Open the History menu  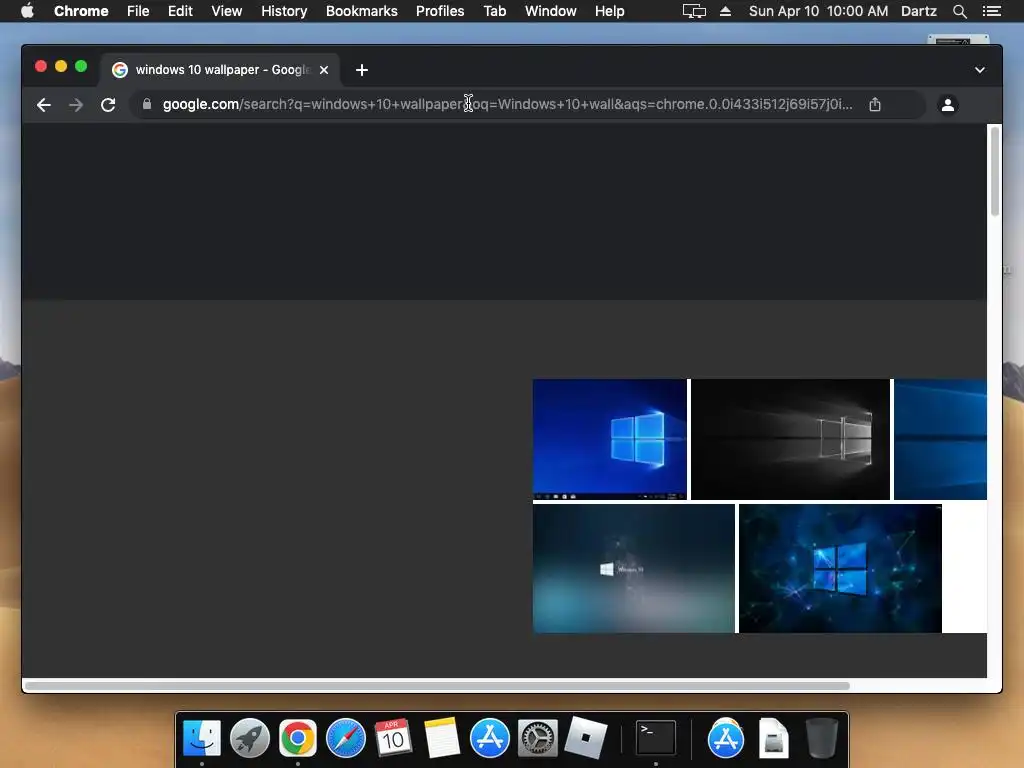[x=284, y=11]
